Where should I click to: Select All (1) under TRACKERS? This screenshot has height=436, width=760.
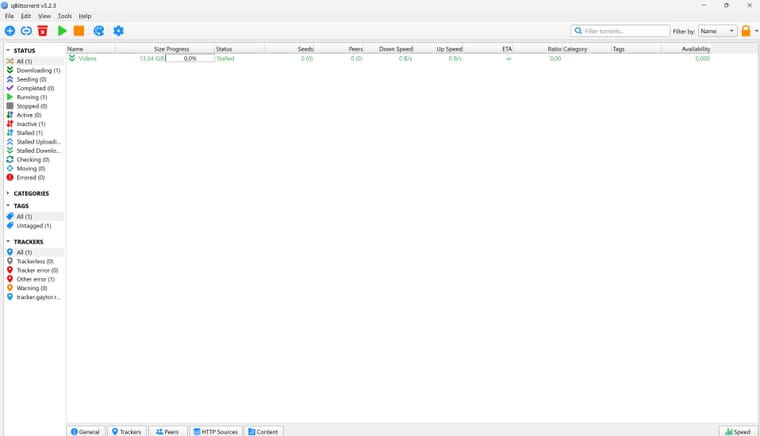(34, 252)
